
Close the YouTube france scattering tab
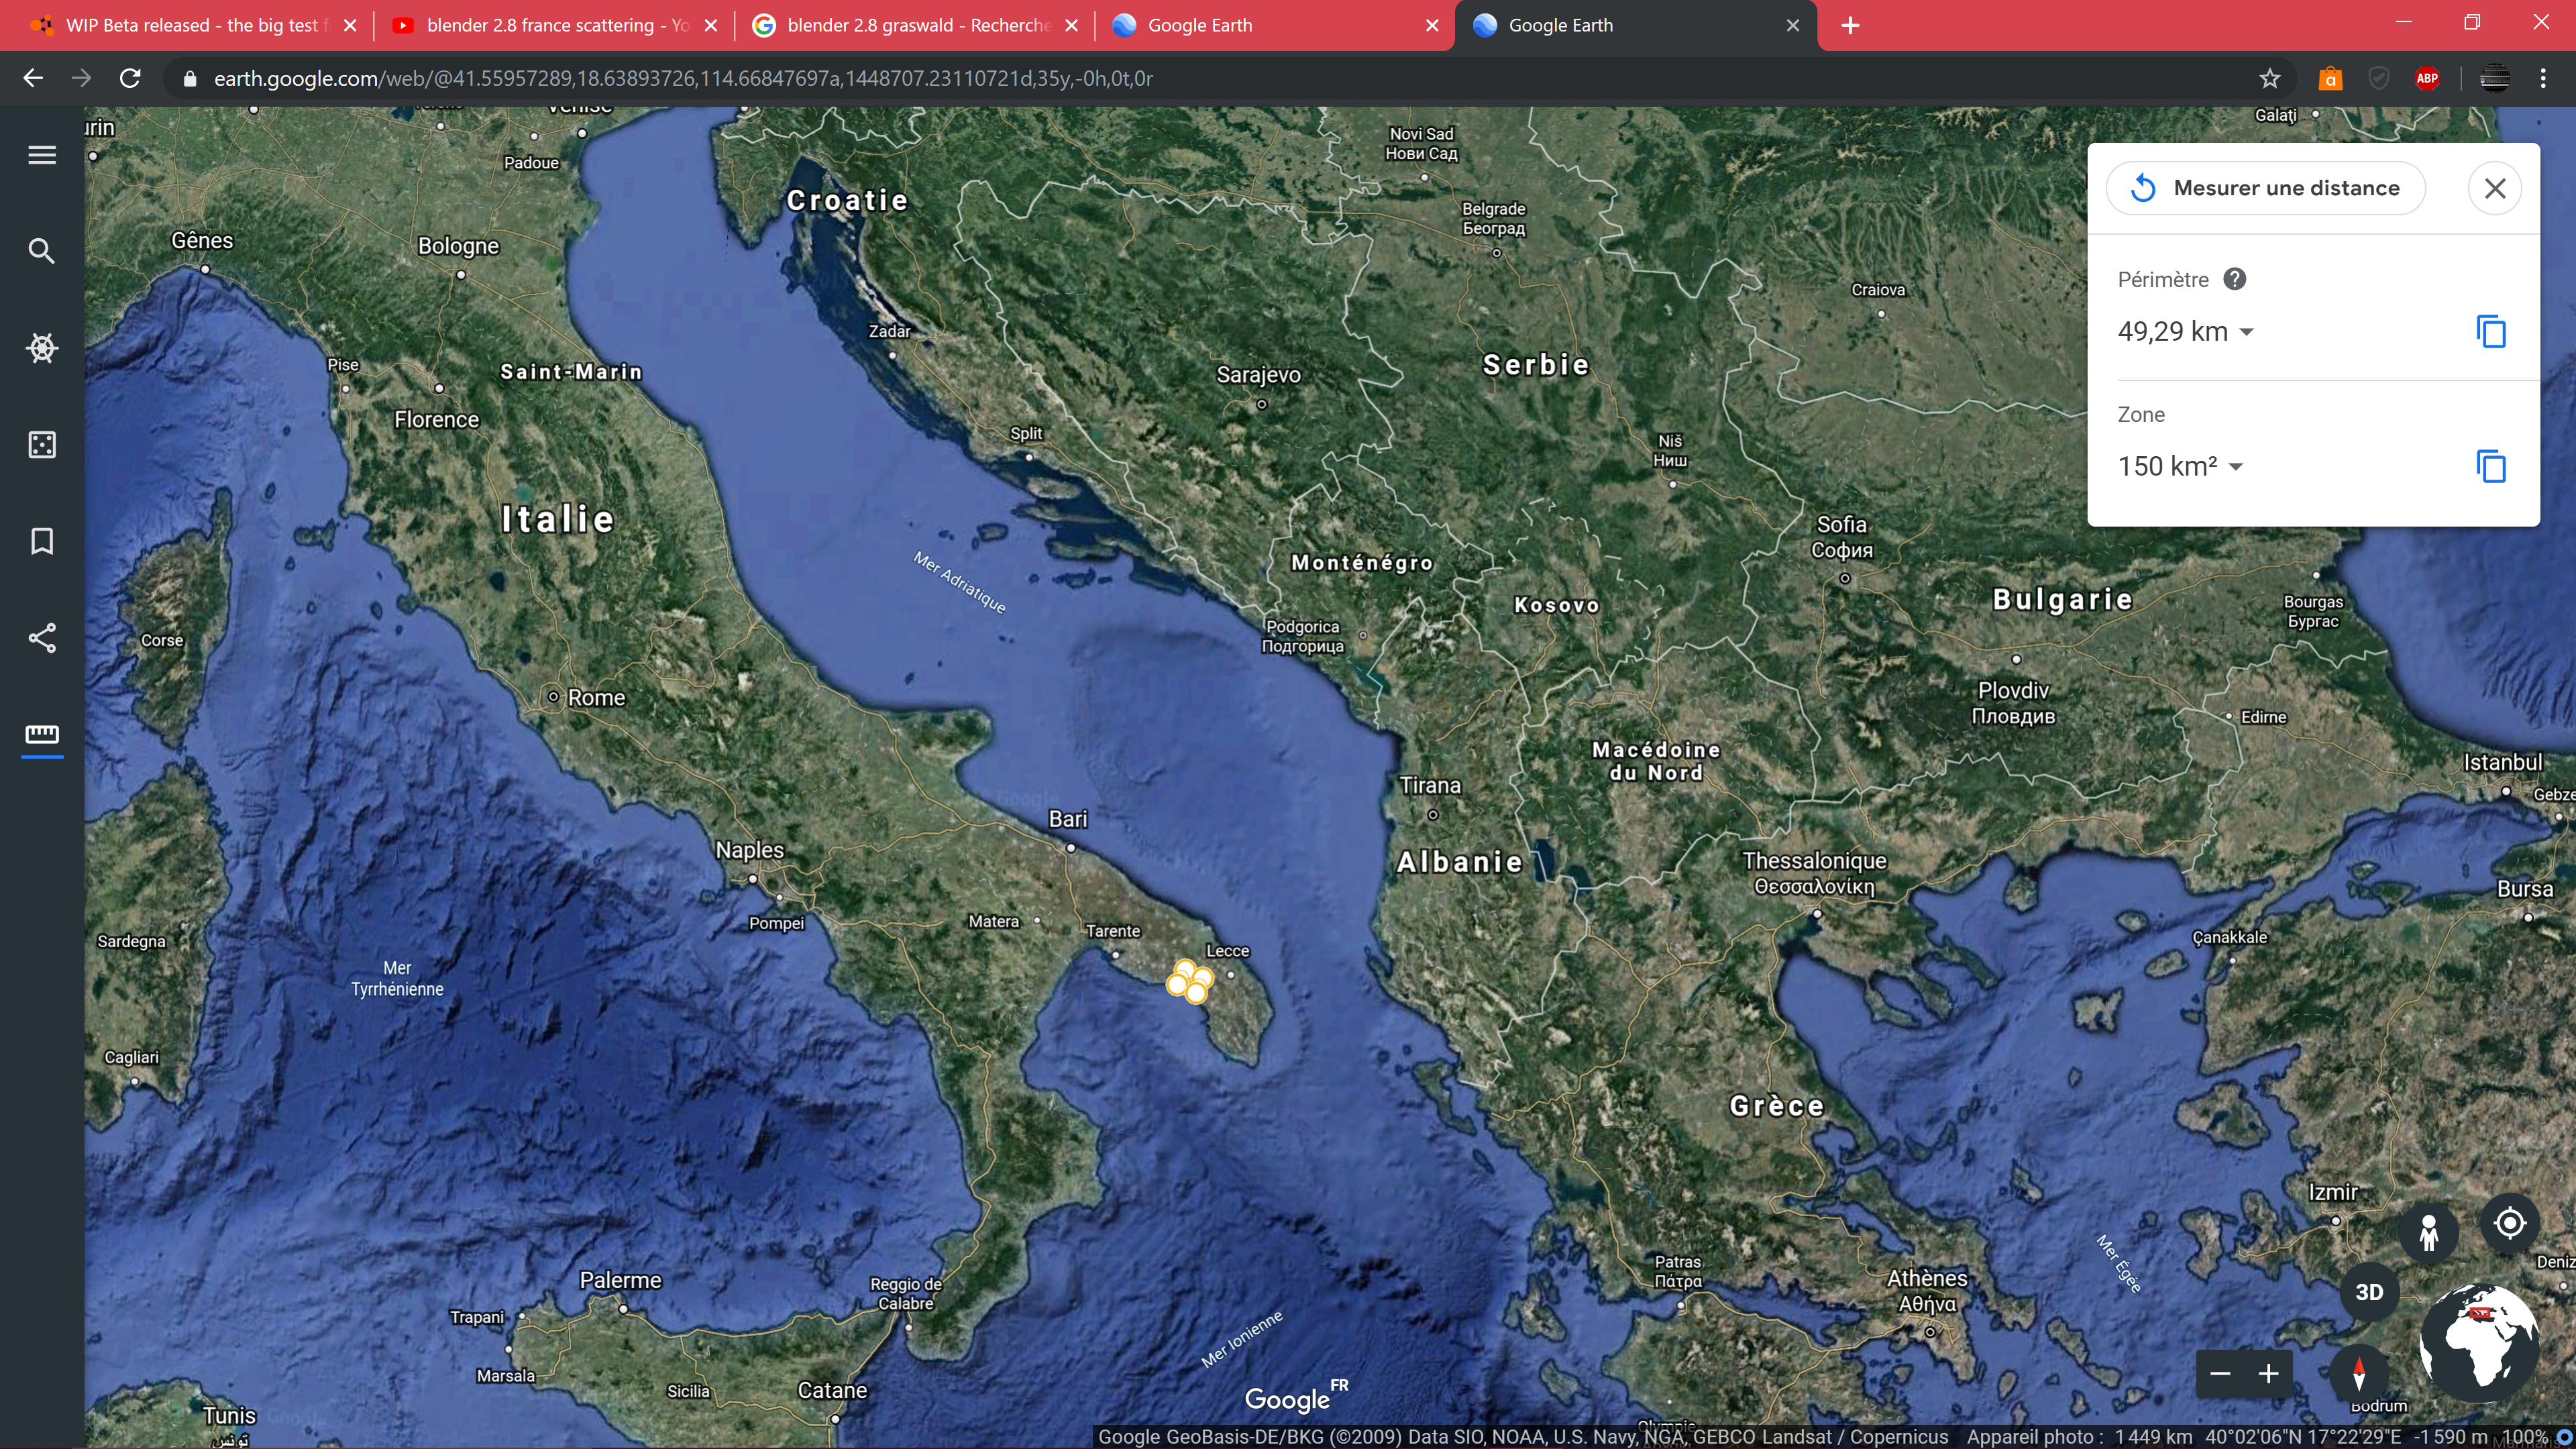[x=711, y=26]
